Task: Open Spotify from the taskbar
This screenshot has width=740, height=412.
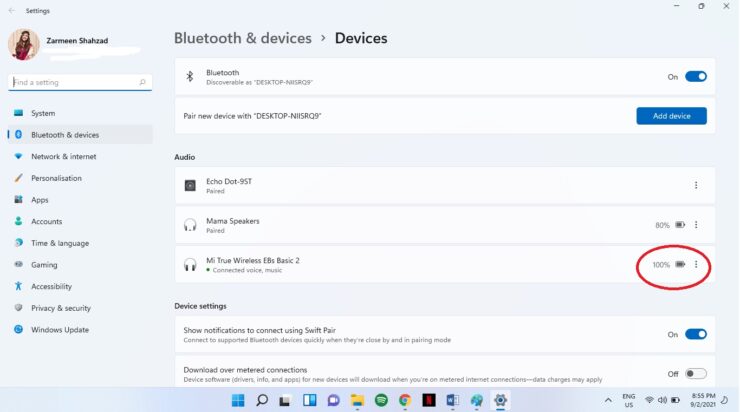Action: (x=381, y=400)
